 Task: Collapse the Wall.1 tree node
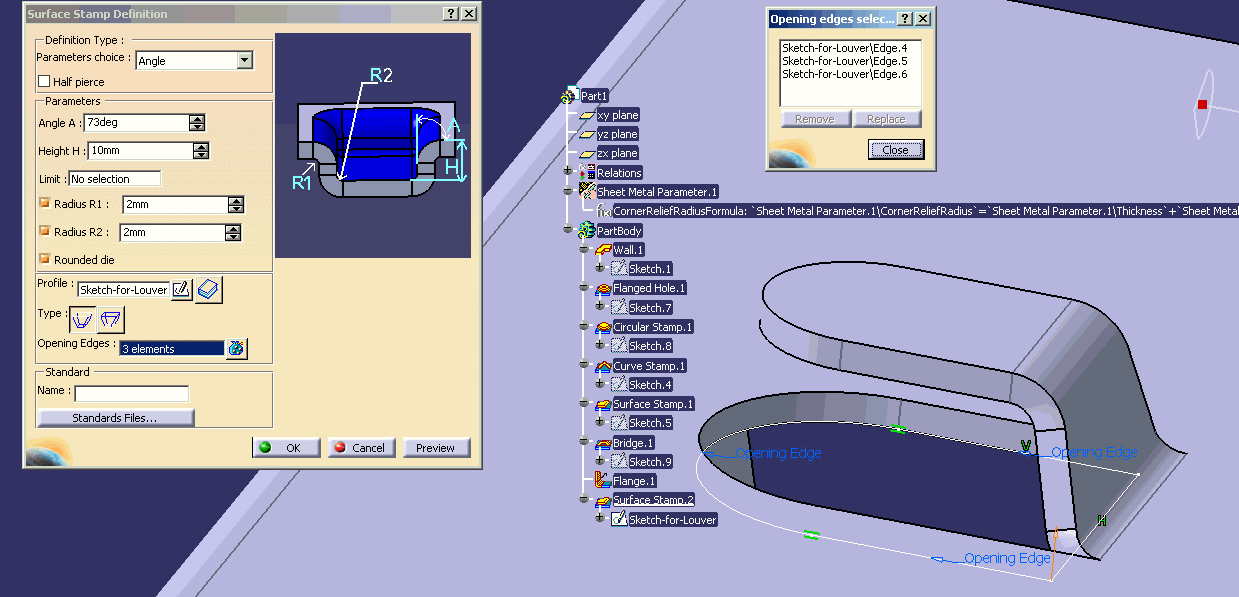[x=584, y=250]
